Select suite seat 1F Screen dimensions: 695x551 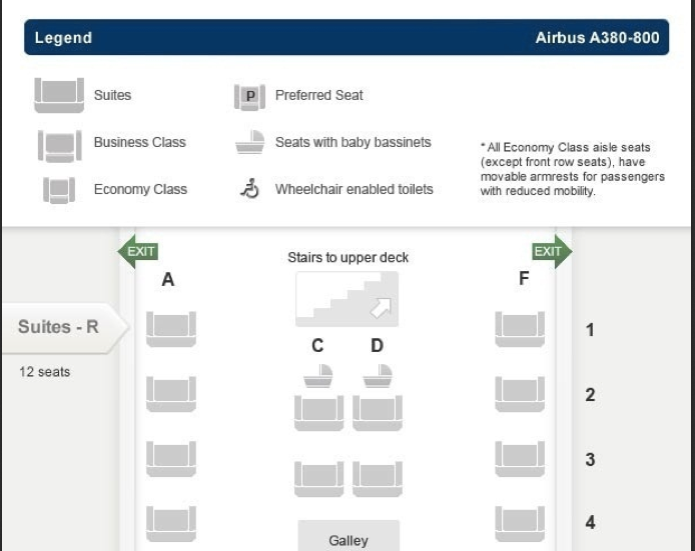click(x=520, y=329)
